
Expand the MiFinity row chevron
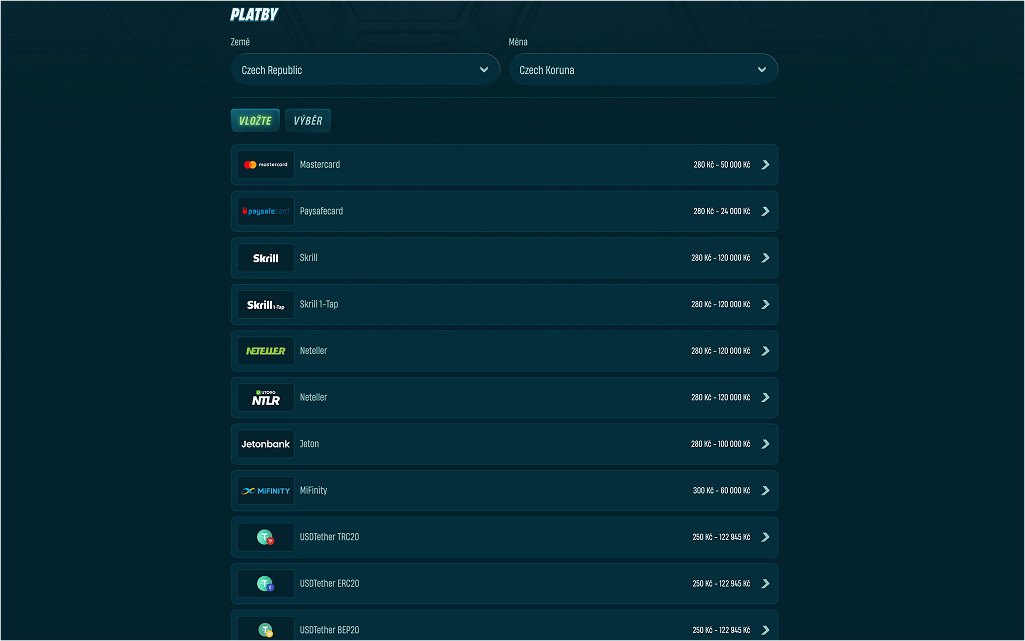[765, 491]
